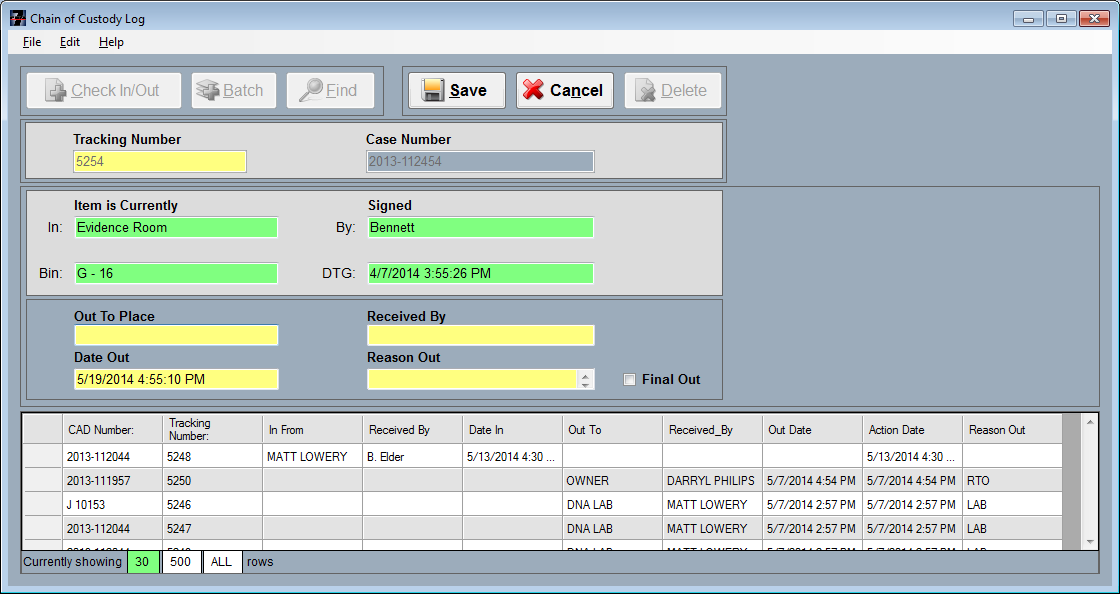Click the File menu icon area
Image resolution: width=1120 pixels, height=594 pixels.
(31, 42)
